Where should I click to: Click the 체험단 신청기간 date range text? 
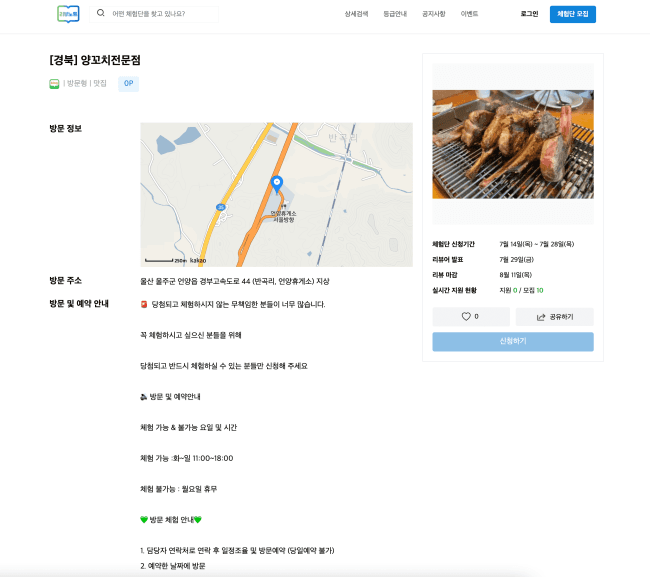pyautogui.click(x=537, y=244)
